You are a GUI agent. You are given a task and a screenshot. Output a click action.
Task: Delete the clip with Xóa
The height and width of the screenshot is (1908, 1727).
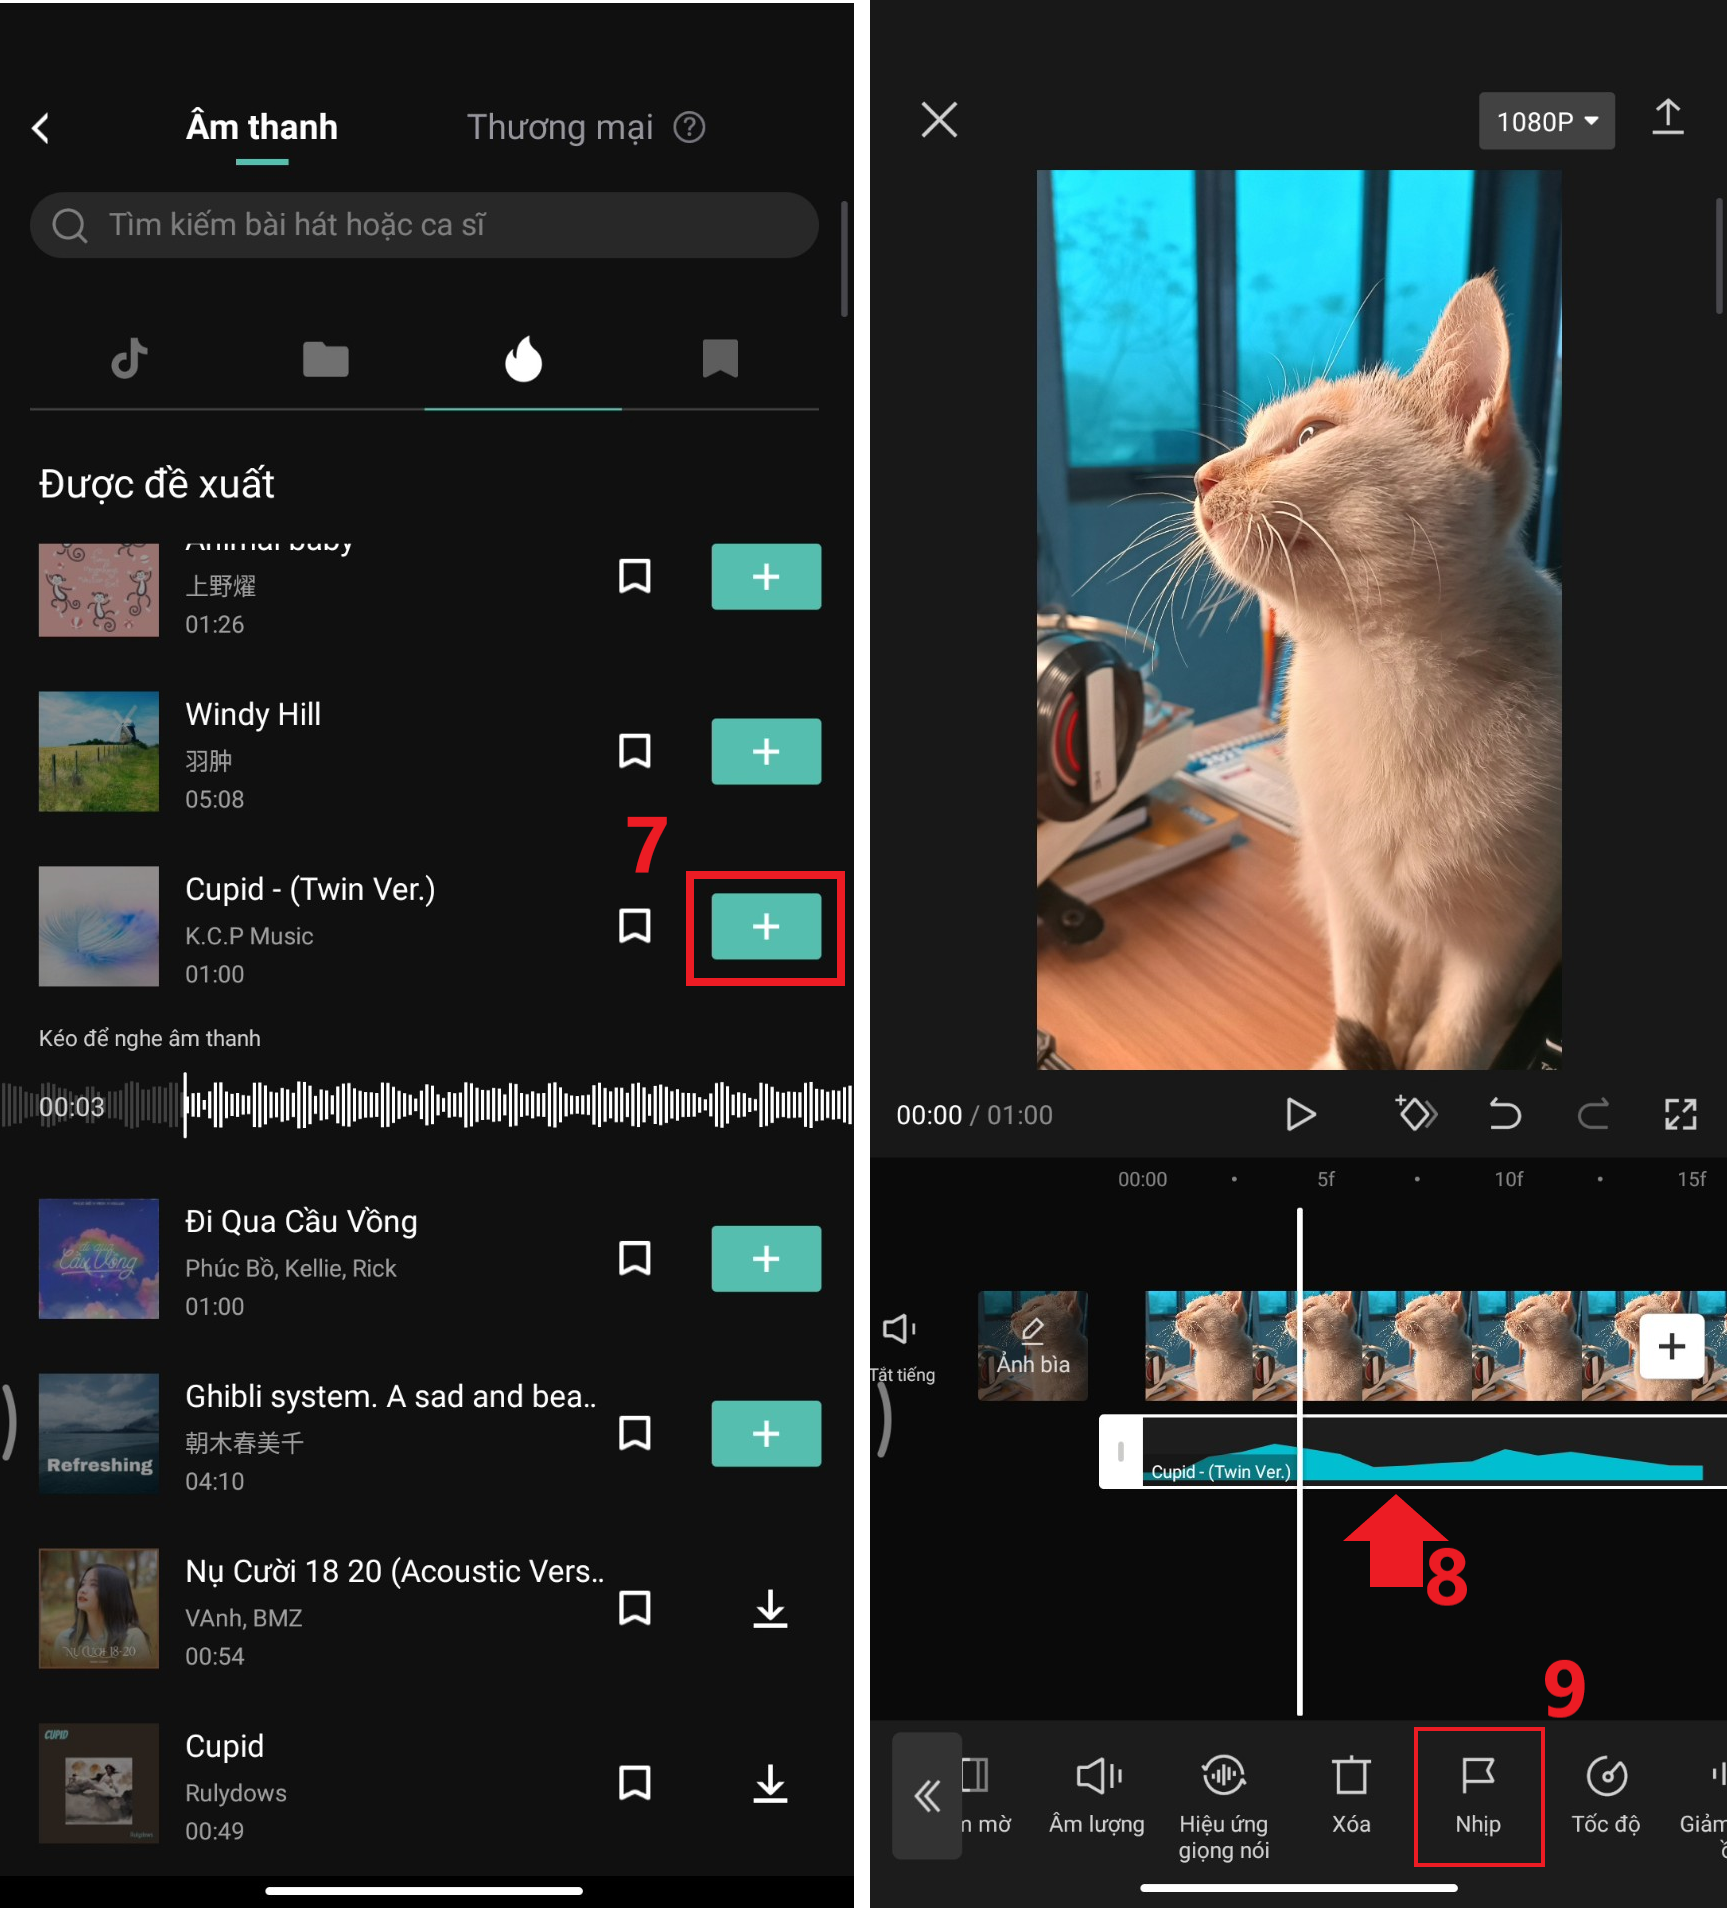pyautogui.click(x=1350, y=1795)
